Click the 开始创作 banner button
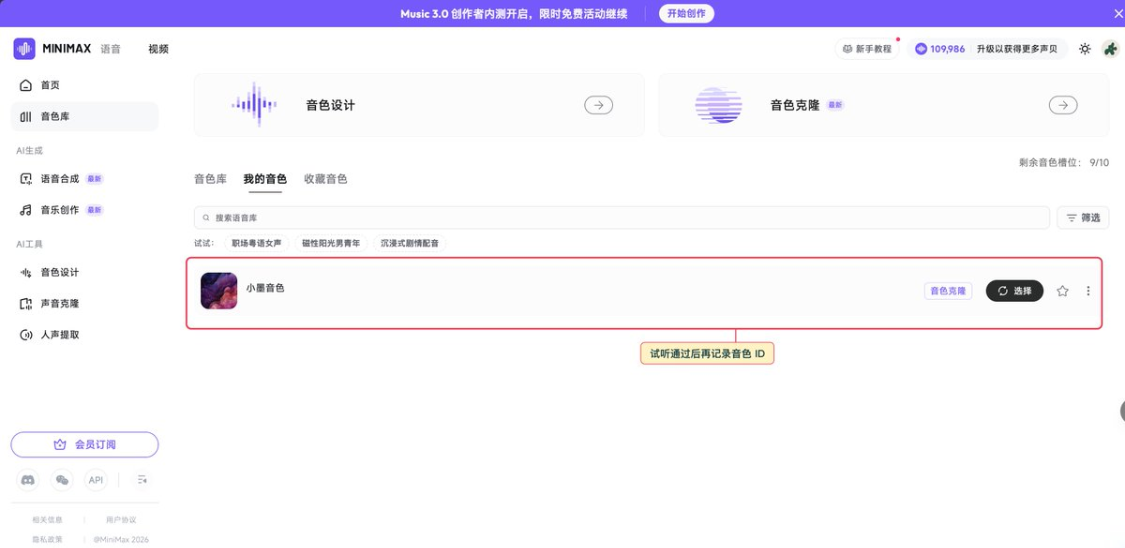Viewport: 1125px width, 548px height. tap(687, 14)
